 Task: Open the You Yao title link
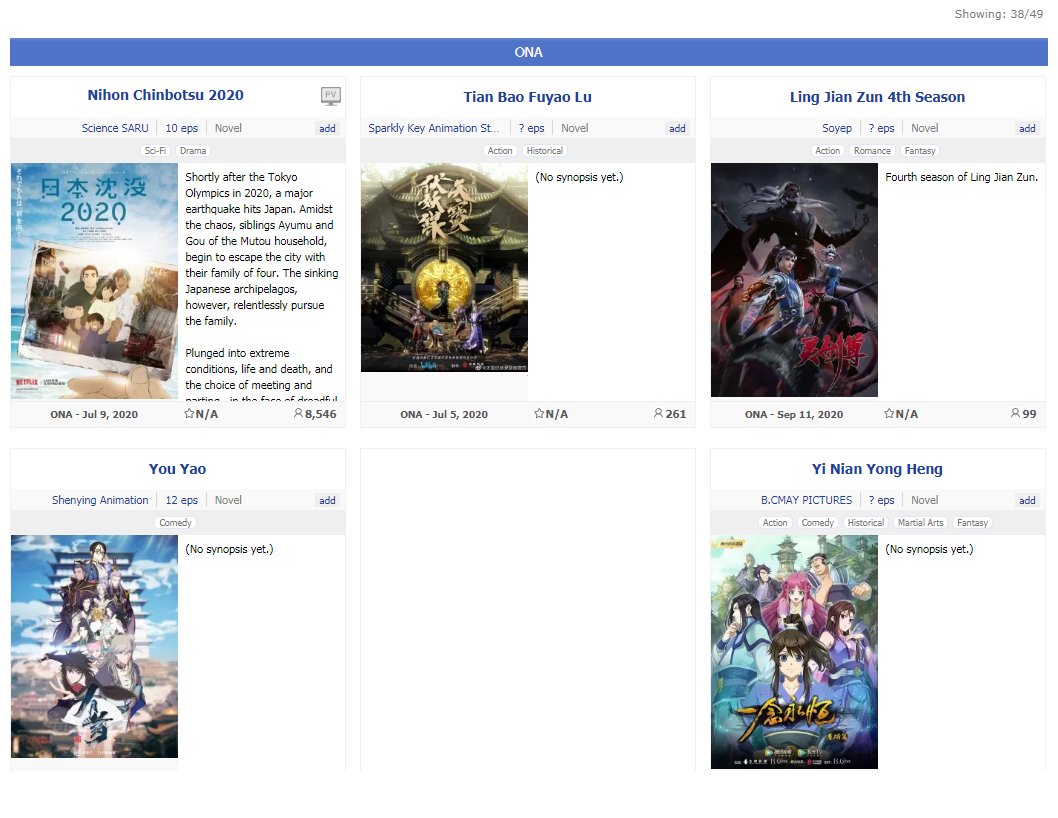coord(177,469)
